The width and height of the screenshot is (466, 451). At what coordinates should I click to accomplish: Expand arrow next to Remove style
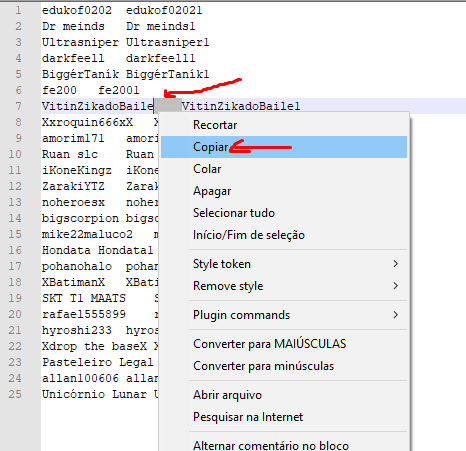click(395, 286)
